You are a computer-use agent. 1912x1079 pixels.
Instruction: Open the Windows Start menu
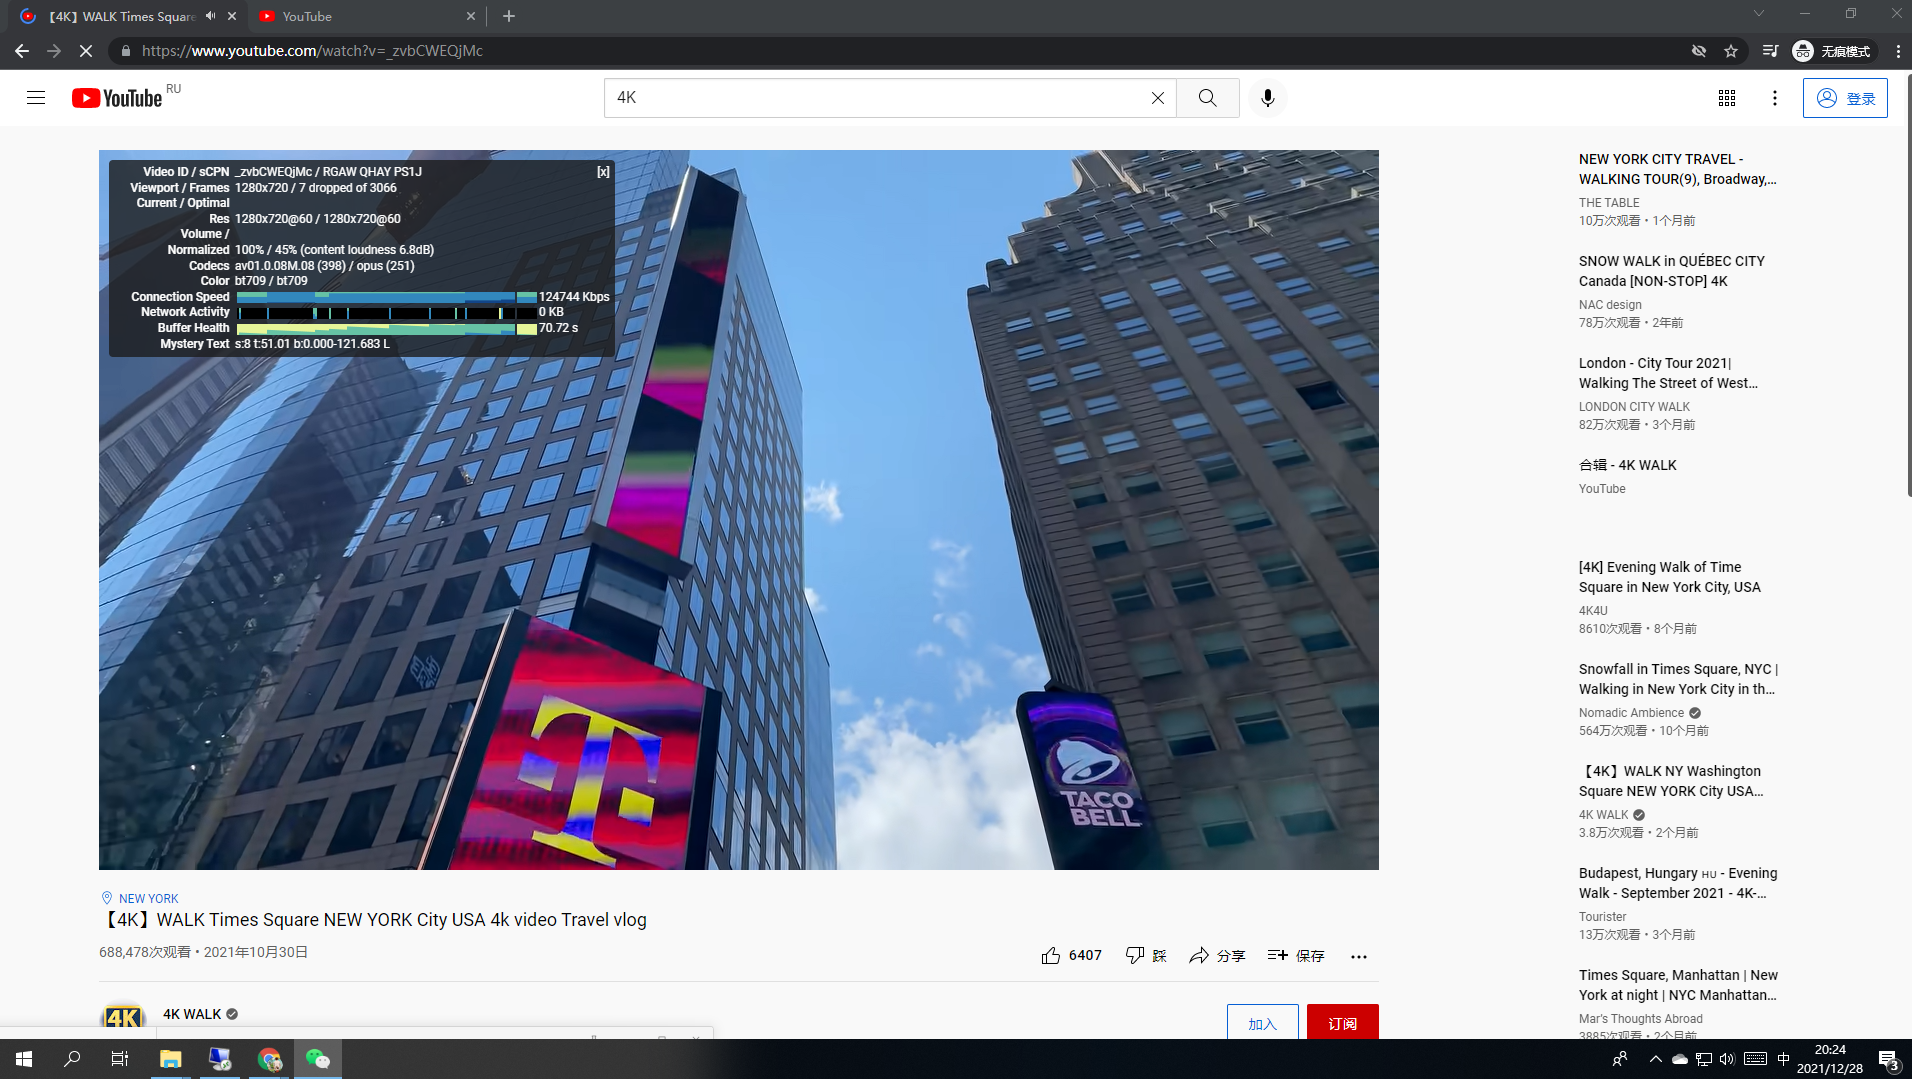24,1059
